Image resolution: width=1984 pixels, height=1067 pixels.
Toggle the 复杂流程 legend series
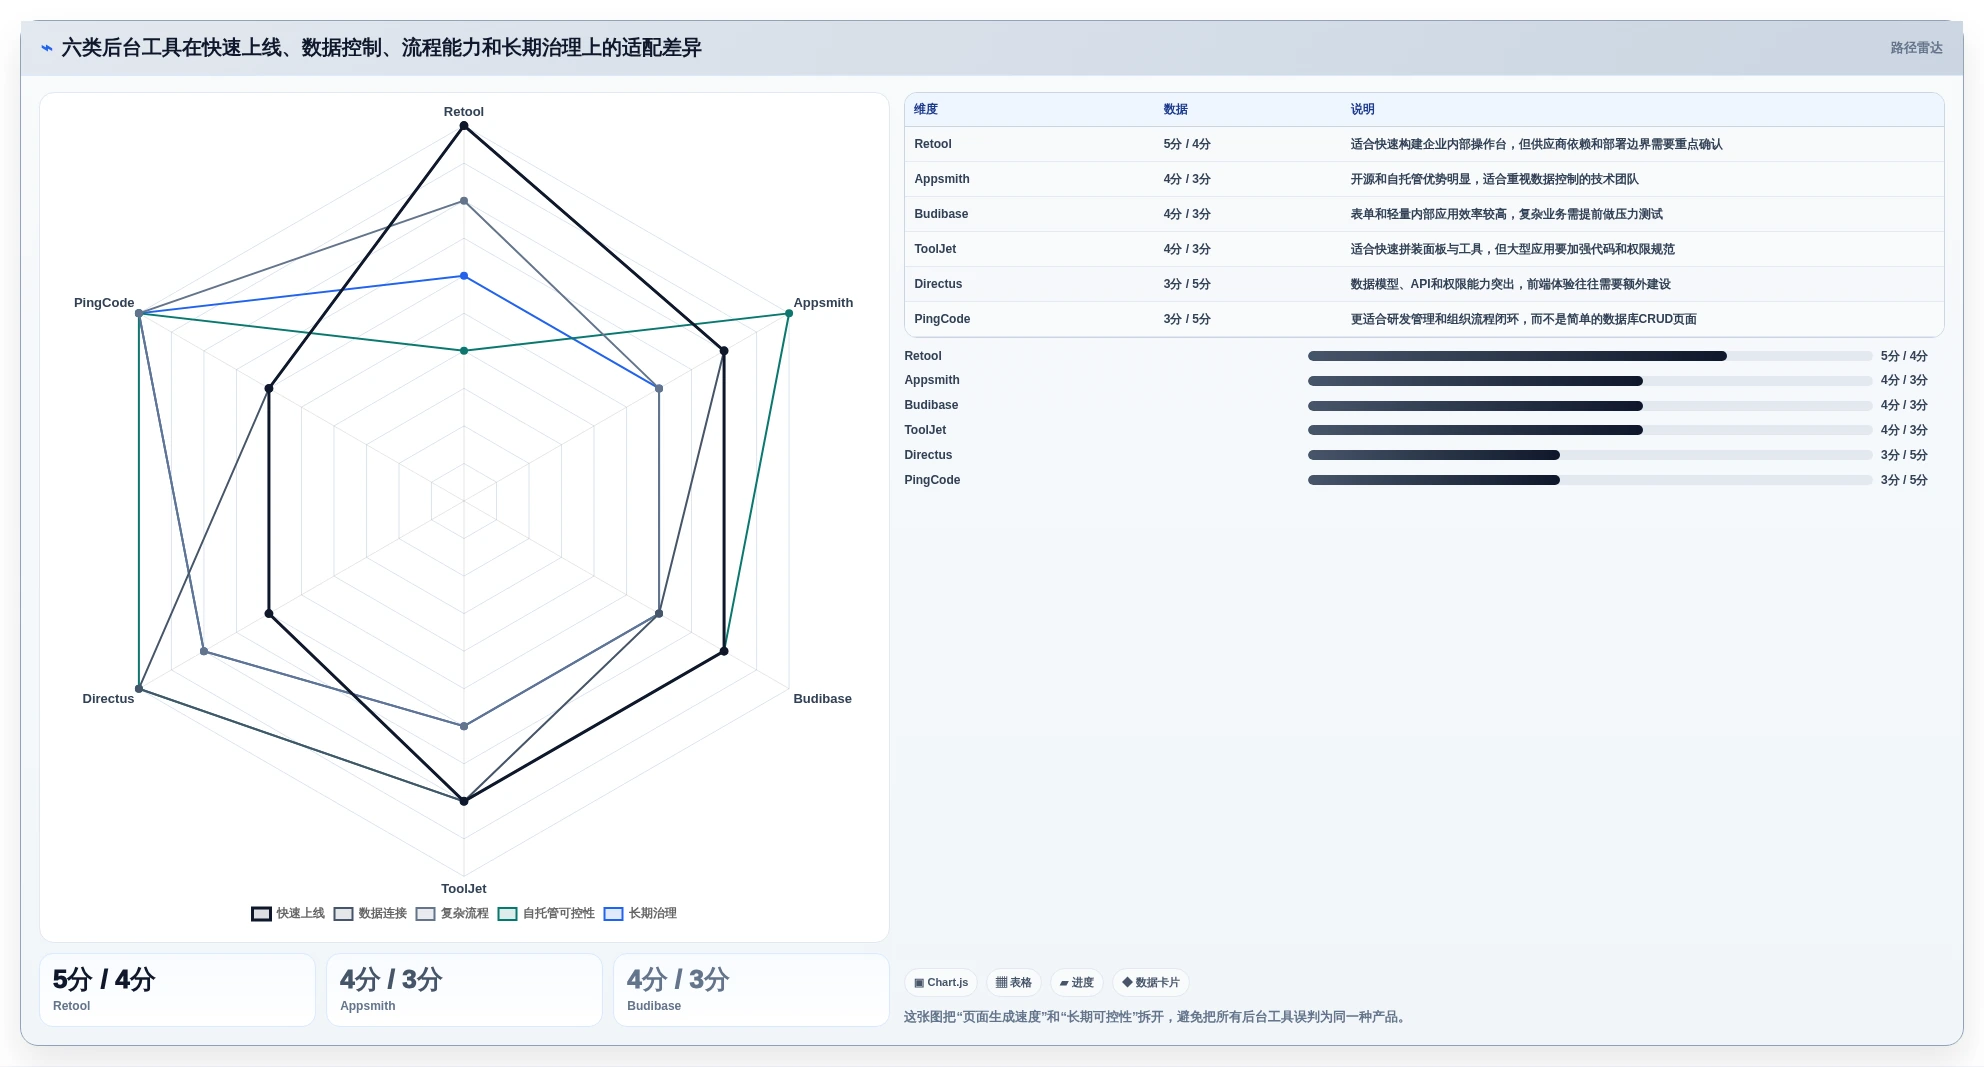pos(452,913)
